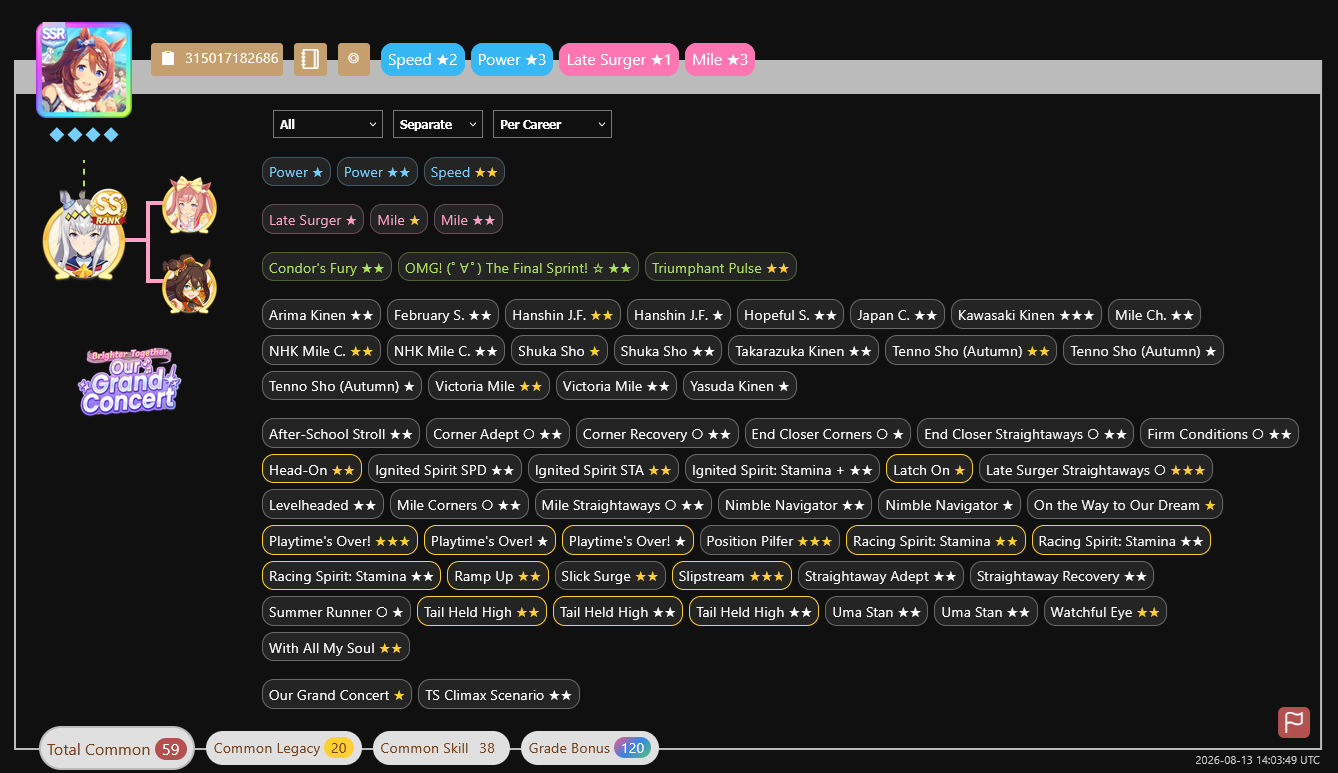Click the Ignited Spirit SPD skill chip
1338x773 pixels.
[x=445, y=470]
